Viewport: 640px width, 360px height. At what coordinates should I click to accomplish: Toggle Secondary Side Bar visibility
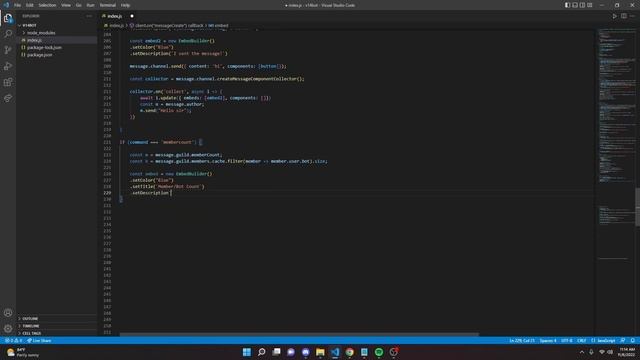582,5
